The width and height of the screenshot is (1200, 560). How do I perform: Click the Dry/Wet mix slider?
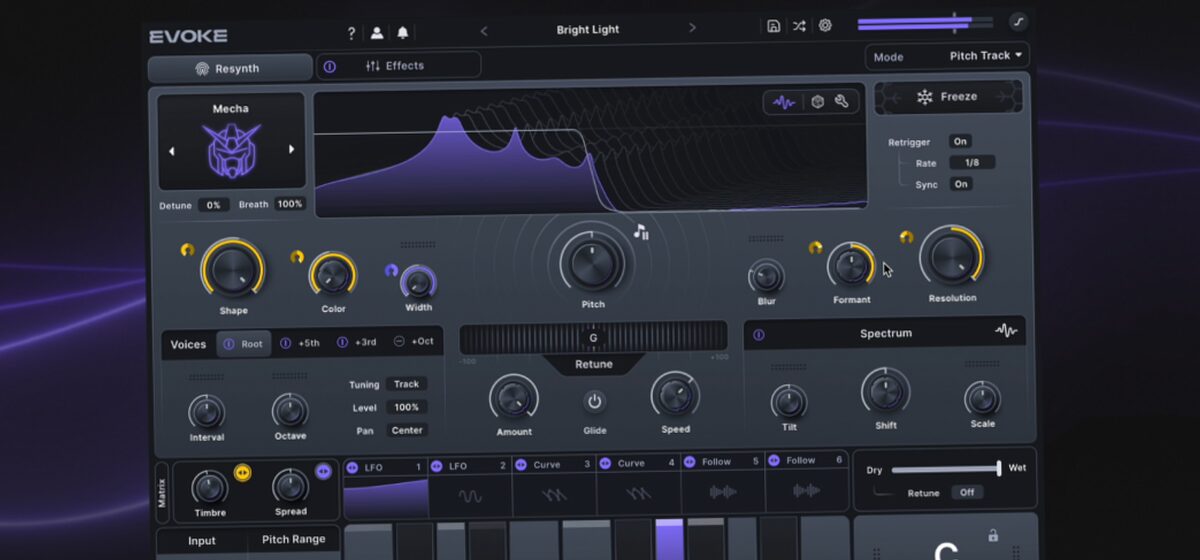[x=945, y=469]
